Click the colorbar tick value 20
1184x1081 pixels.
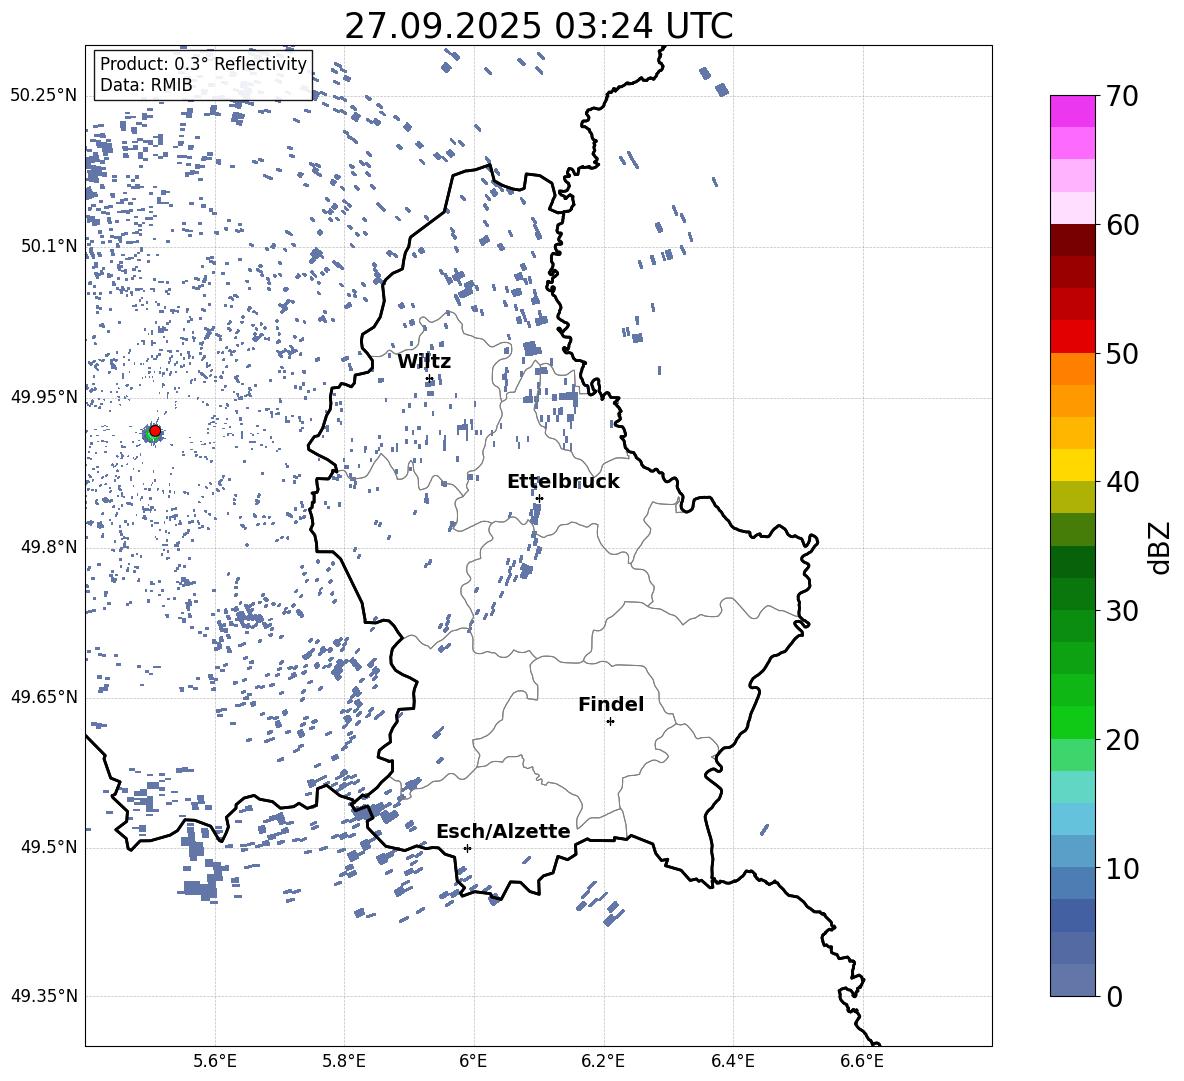click(x=1122, y=740)
